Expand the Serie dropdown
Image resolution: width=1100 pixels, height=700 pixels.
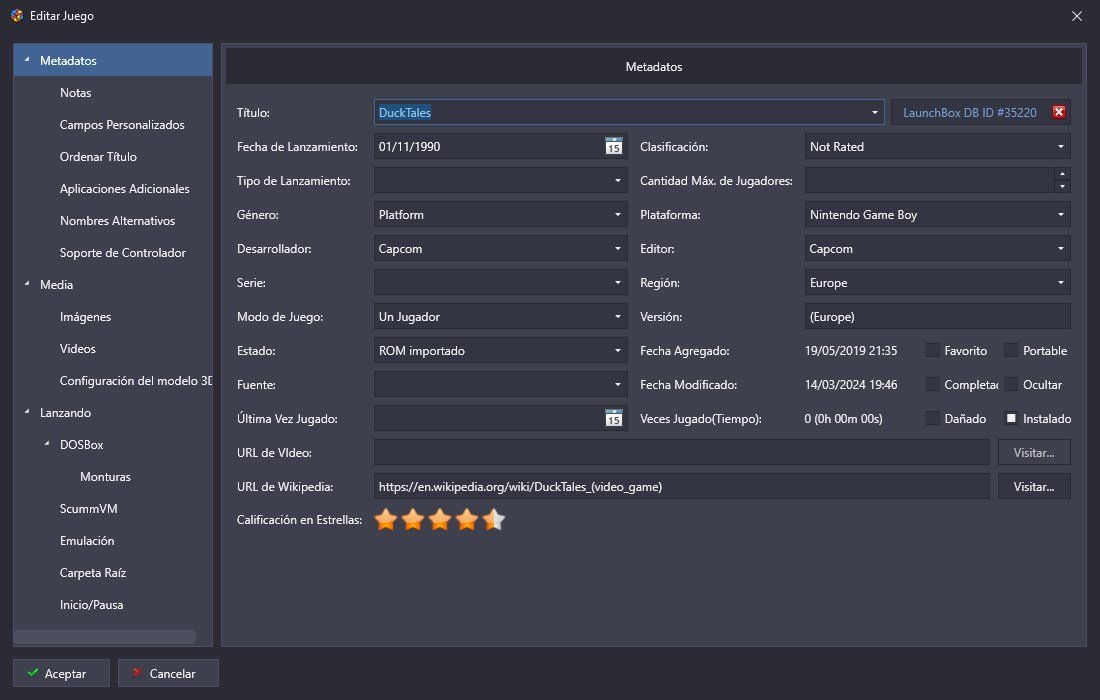pyautogui.click(x=617, y=283)
